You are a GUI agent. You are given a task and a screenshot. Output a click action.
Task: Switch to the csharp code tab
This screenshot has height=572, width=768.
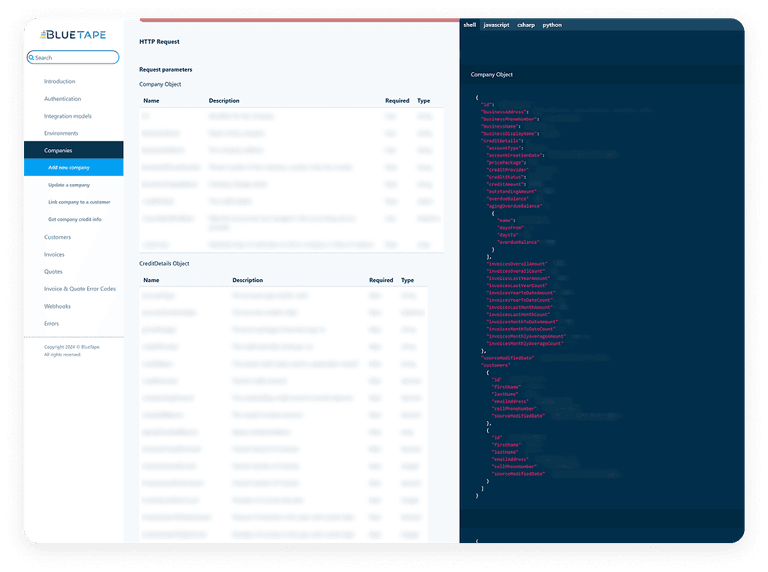pos(526,25)
